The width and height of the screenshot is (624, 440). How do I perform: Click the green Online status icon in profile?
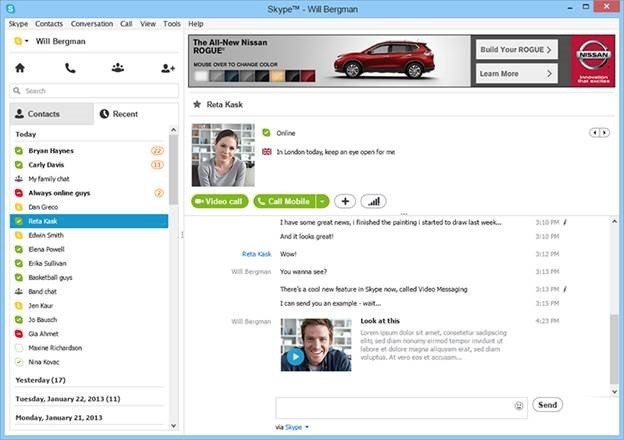pos(266,133)
